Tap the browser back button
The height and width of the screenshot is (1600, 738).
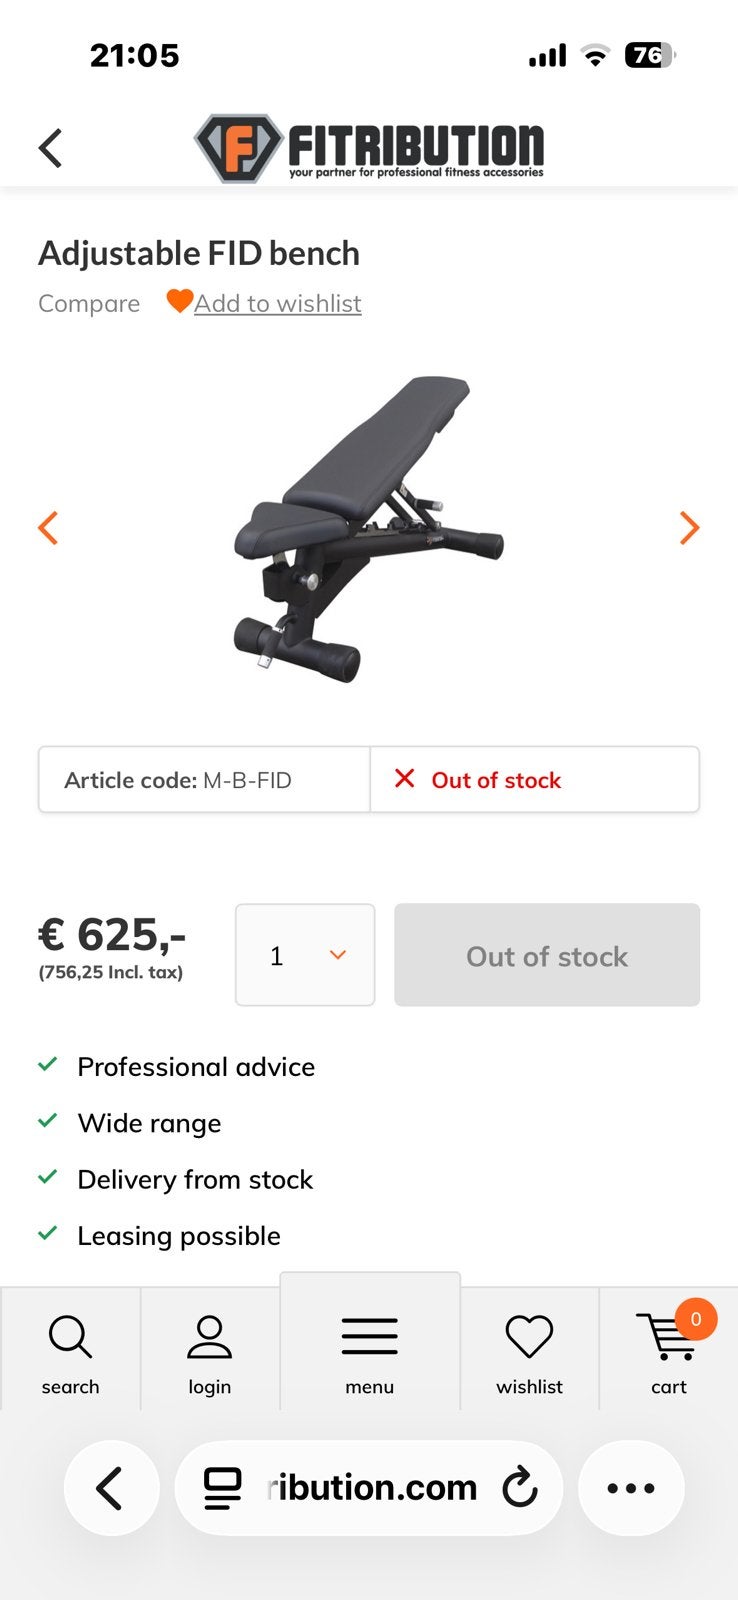[x=111, y=1488]
